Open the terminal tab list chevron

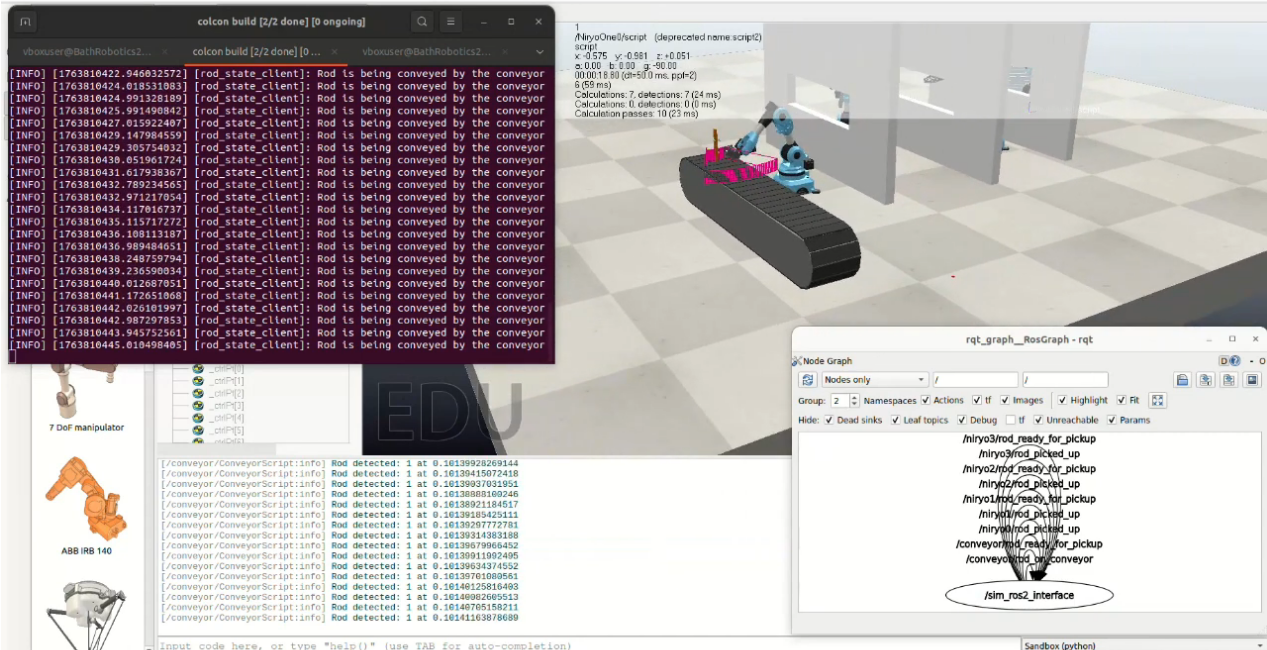539,51
